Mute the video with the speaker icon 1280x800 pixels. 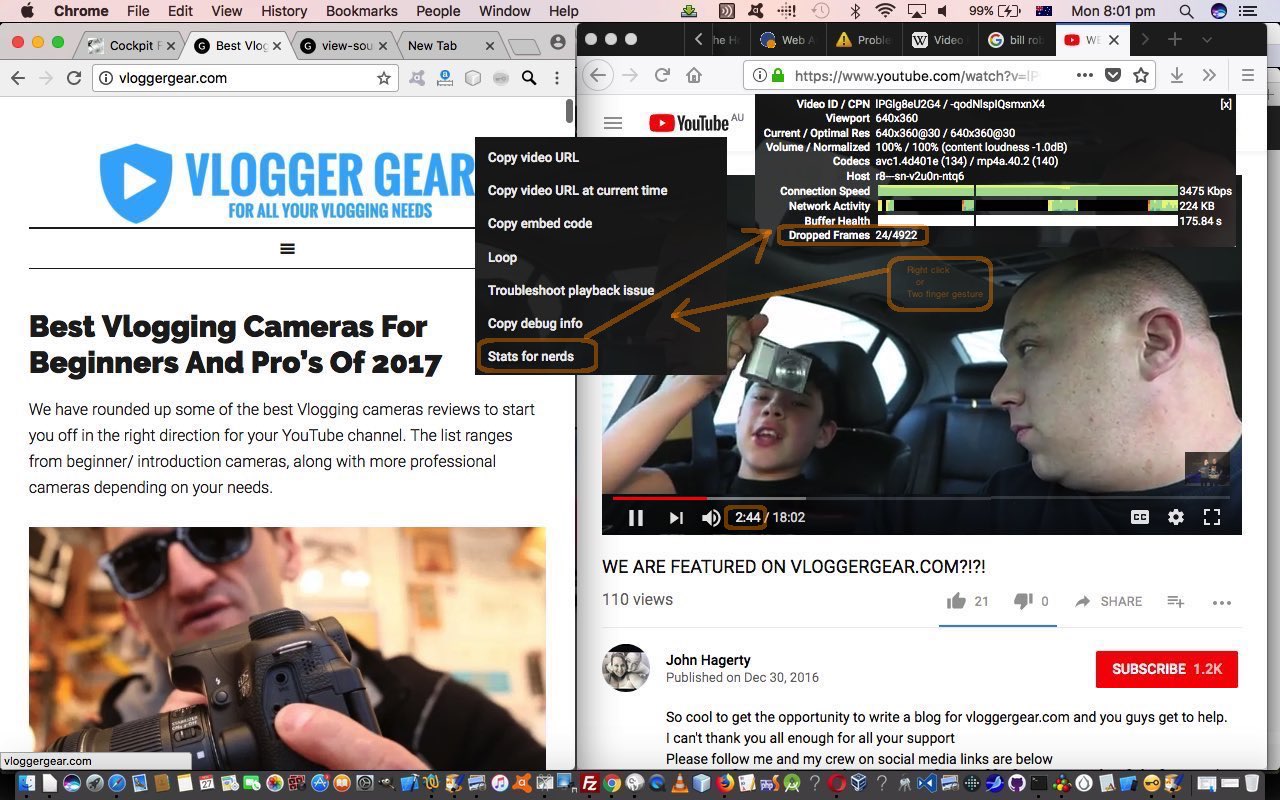click(x=711, y=517)
